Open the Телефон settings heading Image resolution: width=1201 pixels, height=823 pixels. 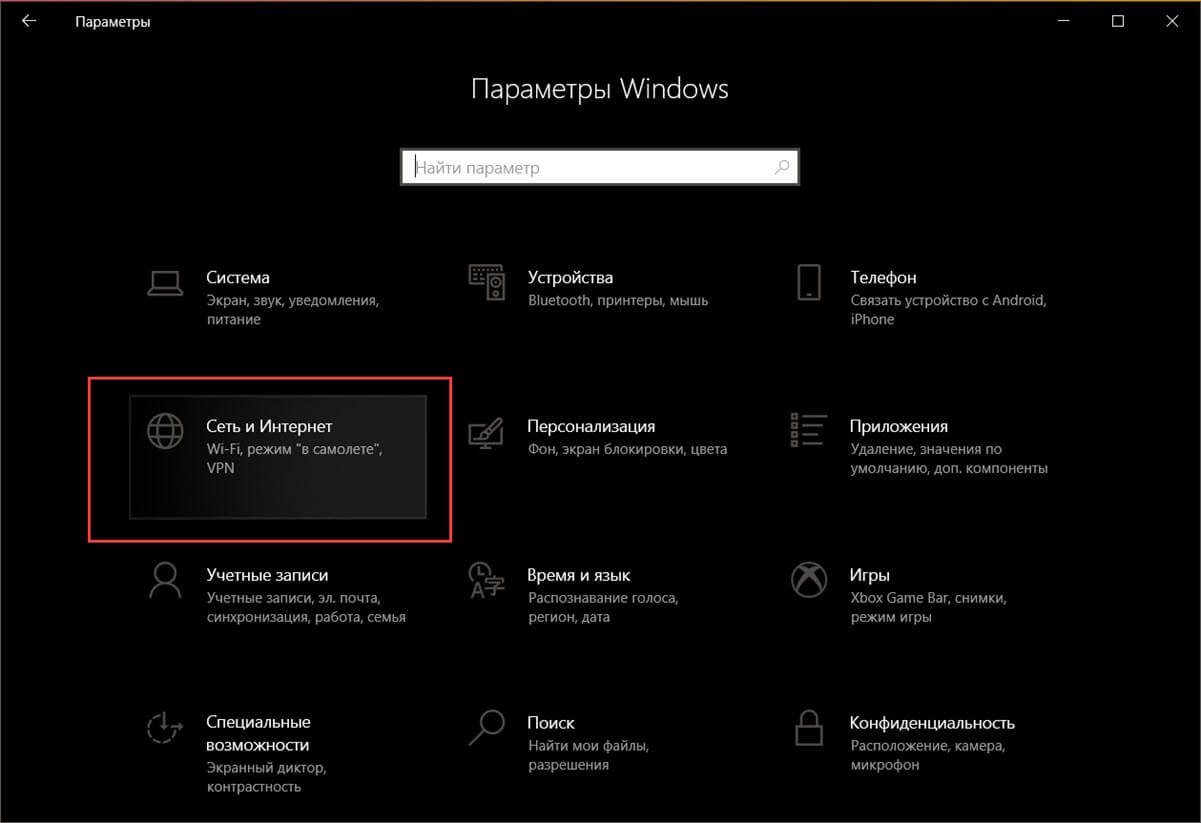883,277
